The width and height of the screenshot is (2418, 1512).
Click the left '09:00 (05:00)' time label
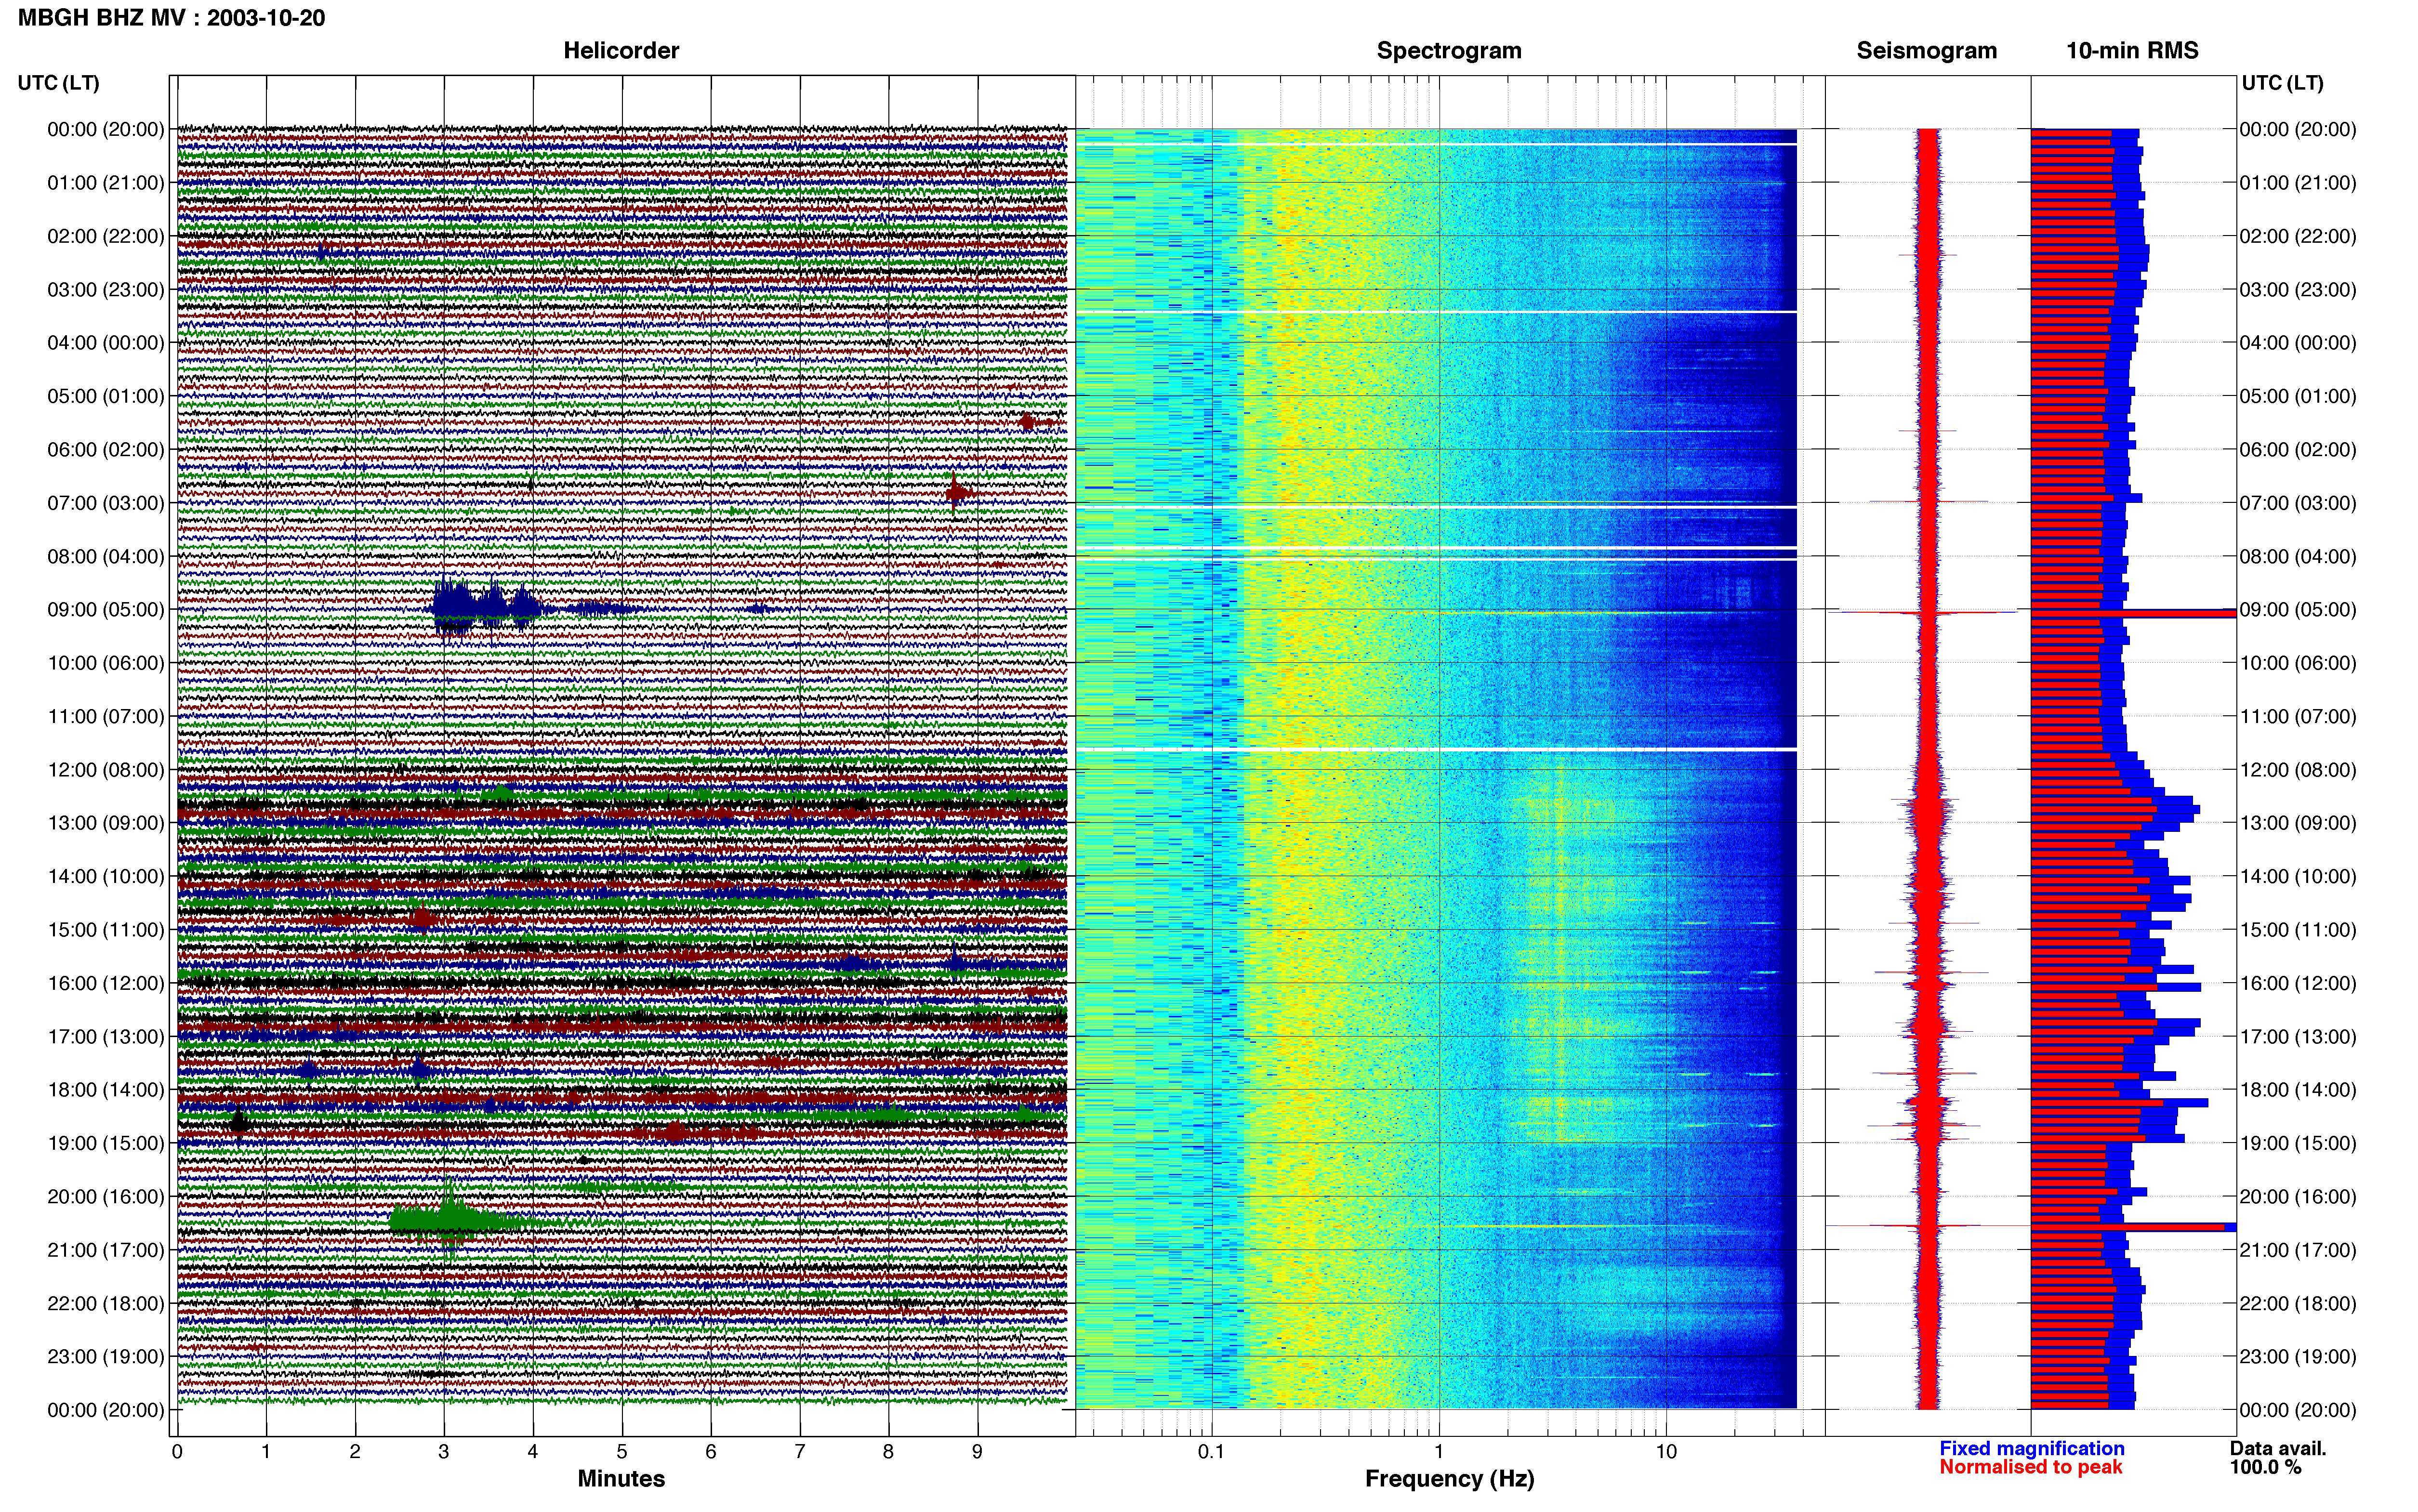pyautogui.click(x=105, y=610)
